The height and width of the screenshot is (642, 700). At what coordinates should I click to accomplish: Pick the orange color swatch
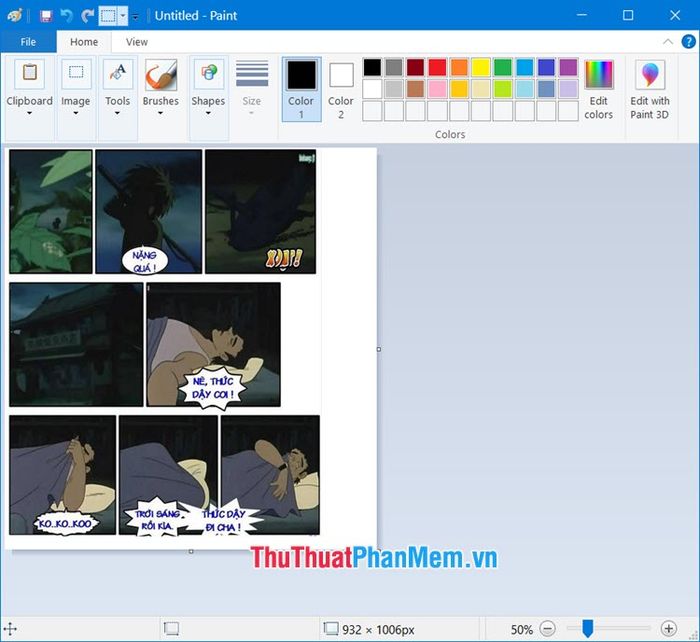pyautogui.click(x=459, y=67)
